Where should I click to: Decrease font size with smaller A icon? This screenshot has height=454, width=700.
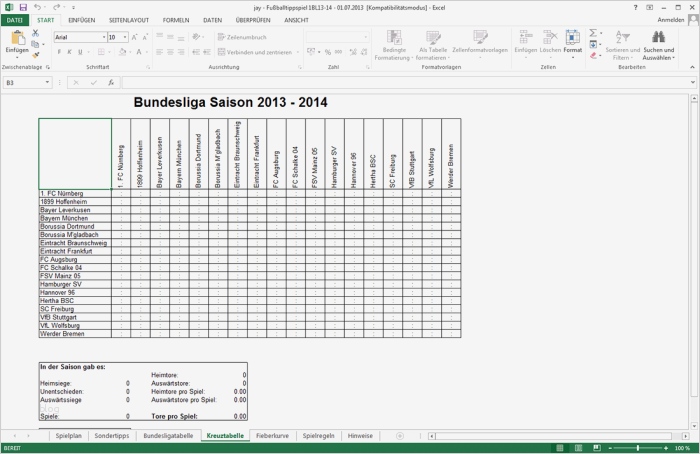click(x=145, y=37)
